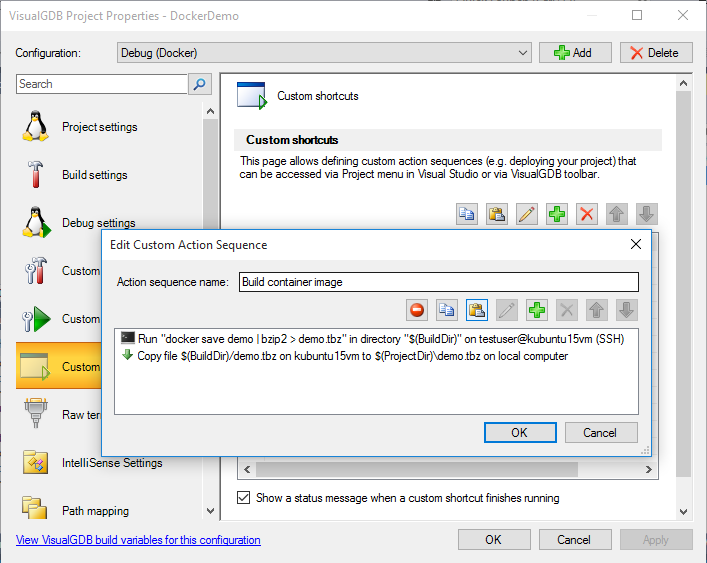
Task: Click the main page vertical scrollbar thumb
Action: 684,284
